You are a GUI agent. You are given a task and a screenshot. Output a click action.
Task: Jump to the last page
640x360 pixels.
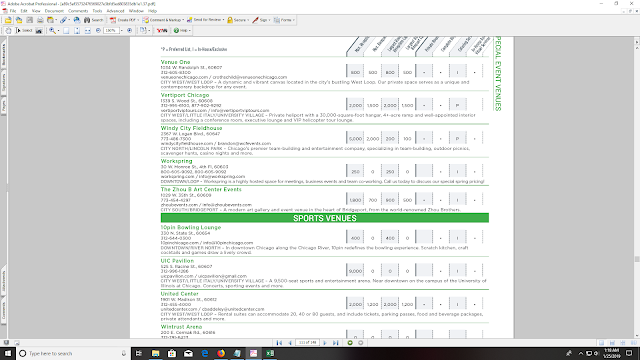336,343
